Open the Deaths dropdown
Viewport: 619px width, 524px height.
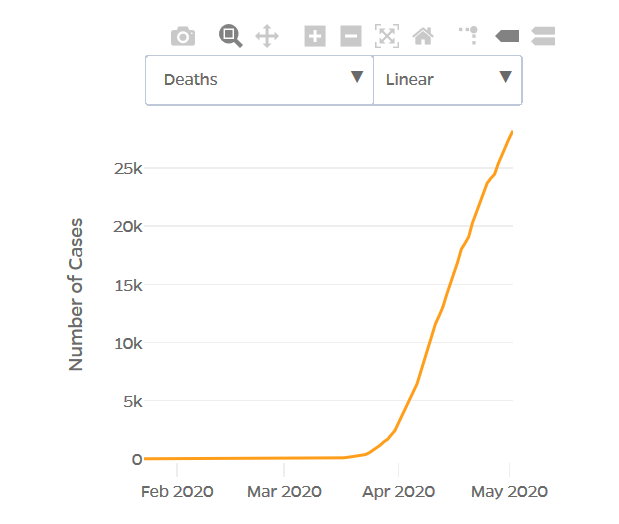tap(259, 80)
